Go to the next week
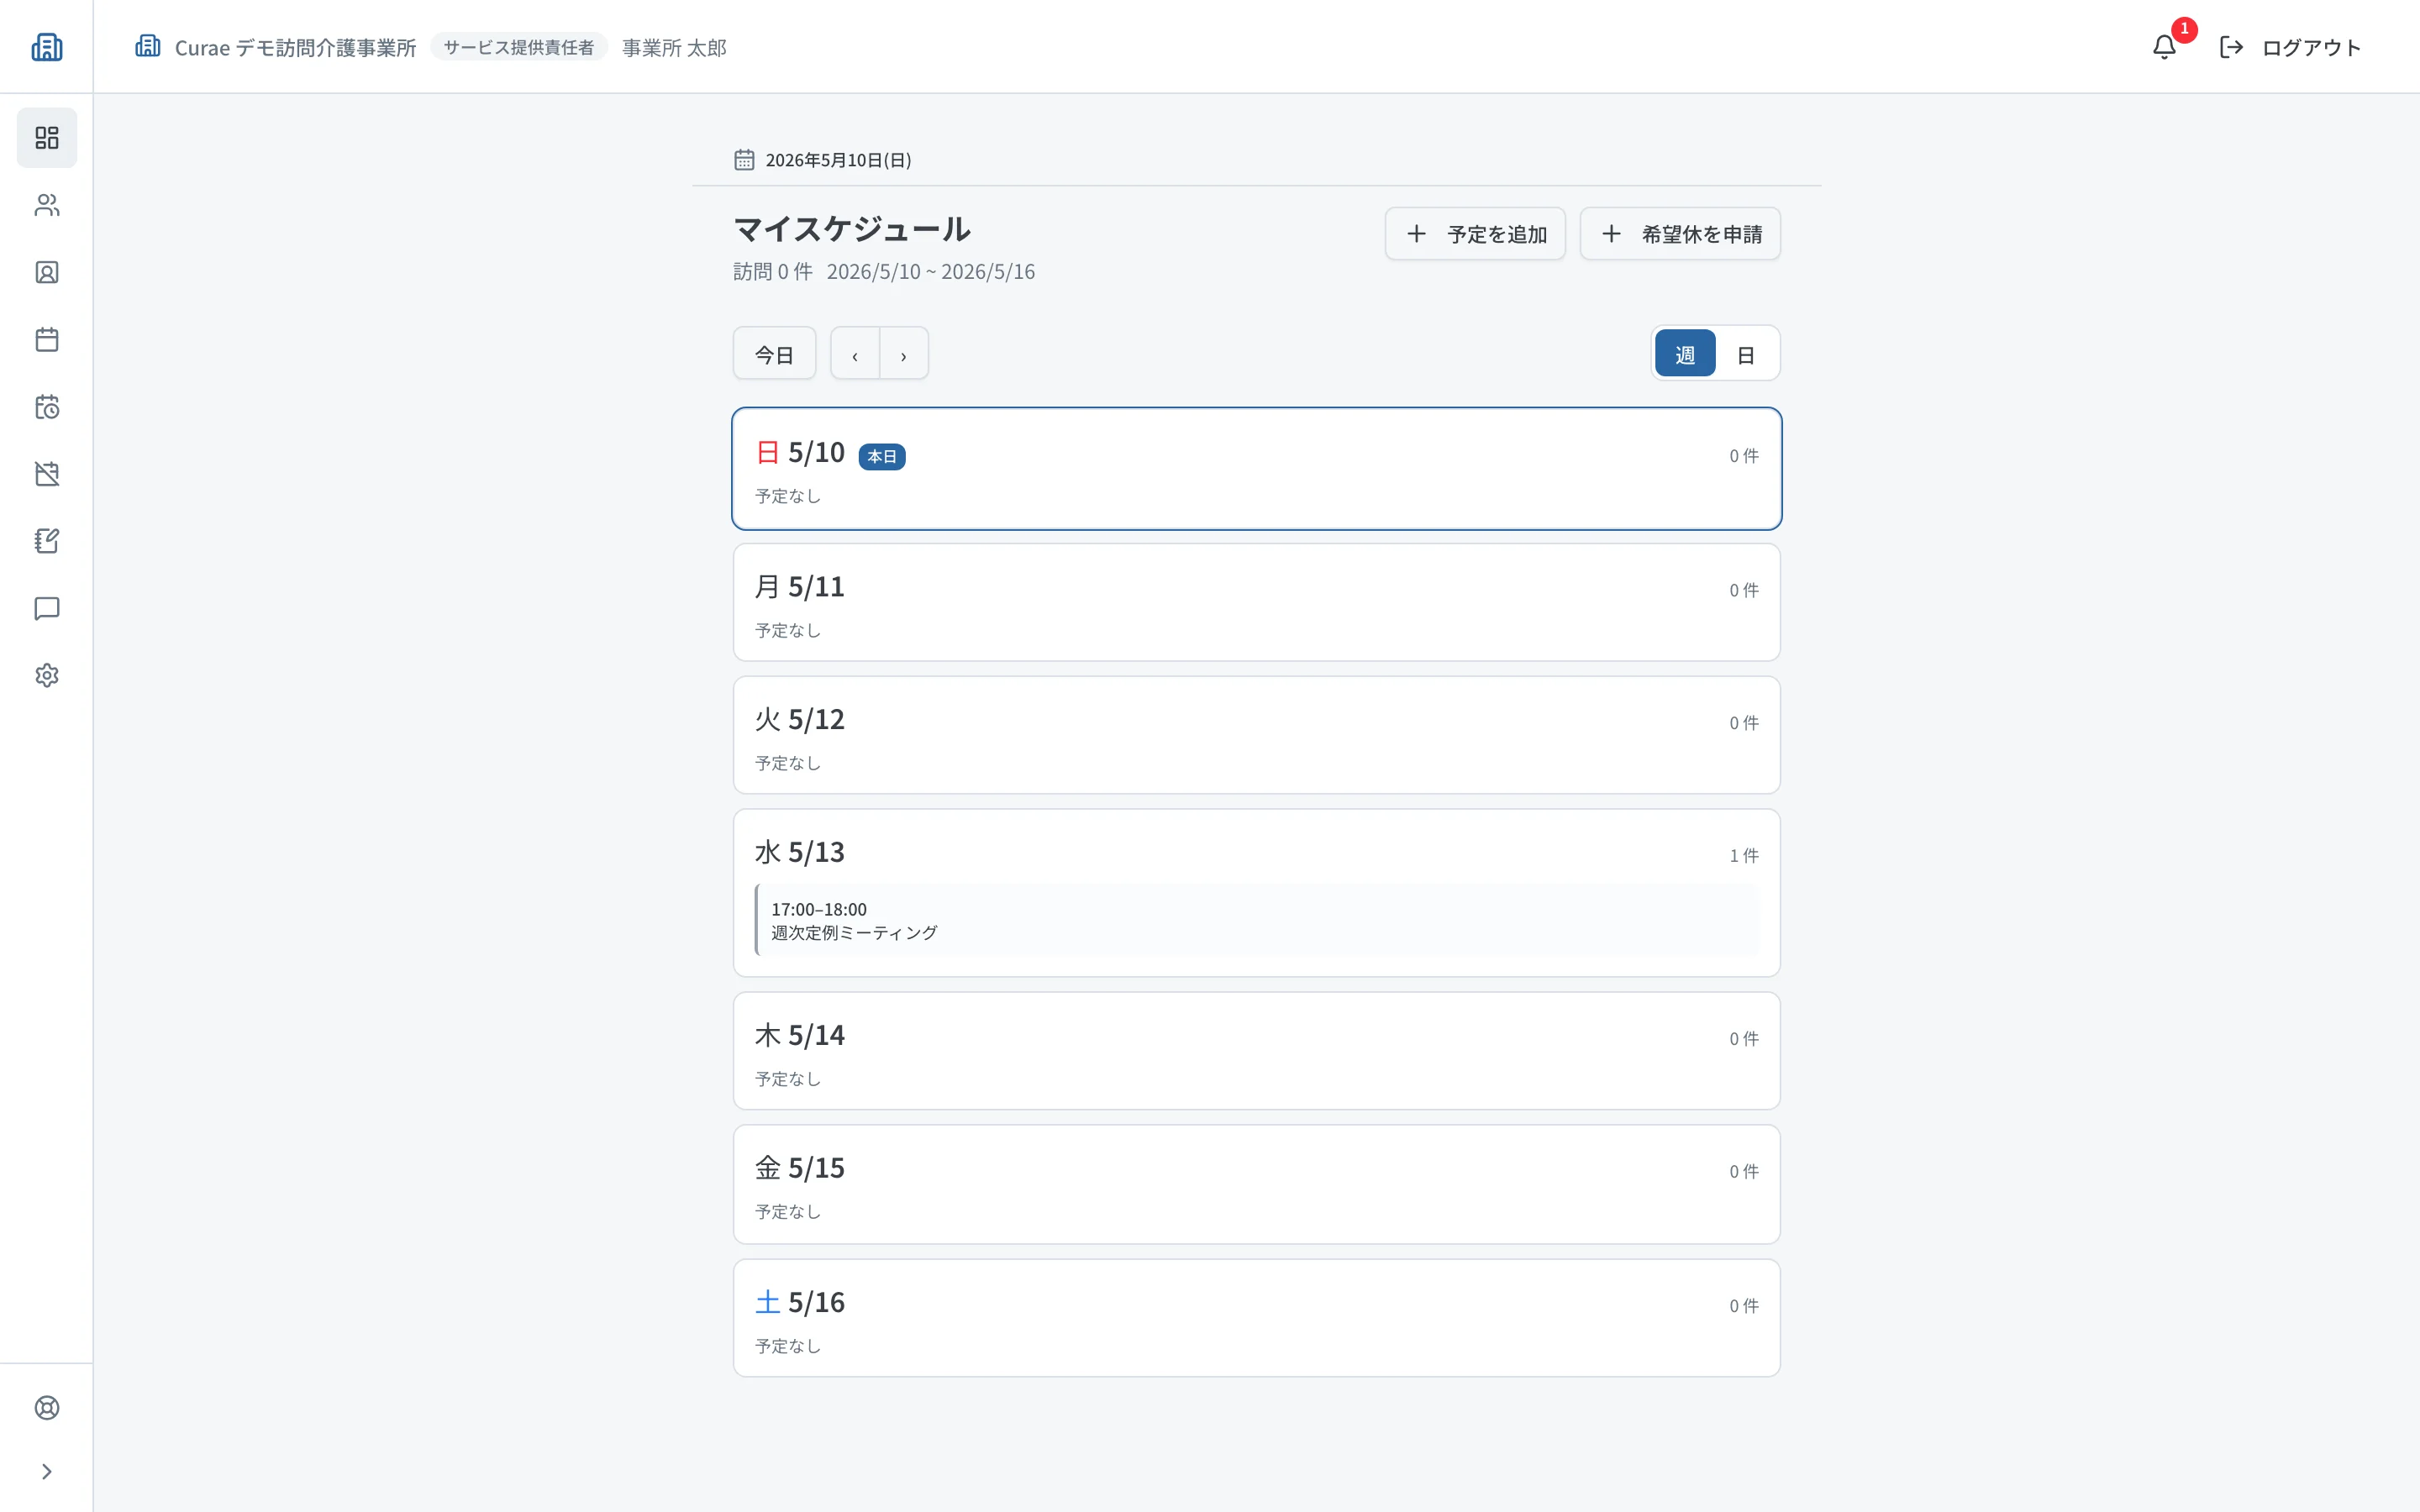 (x=904, y=354)
